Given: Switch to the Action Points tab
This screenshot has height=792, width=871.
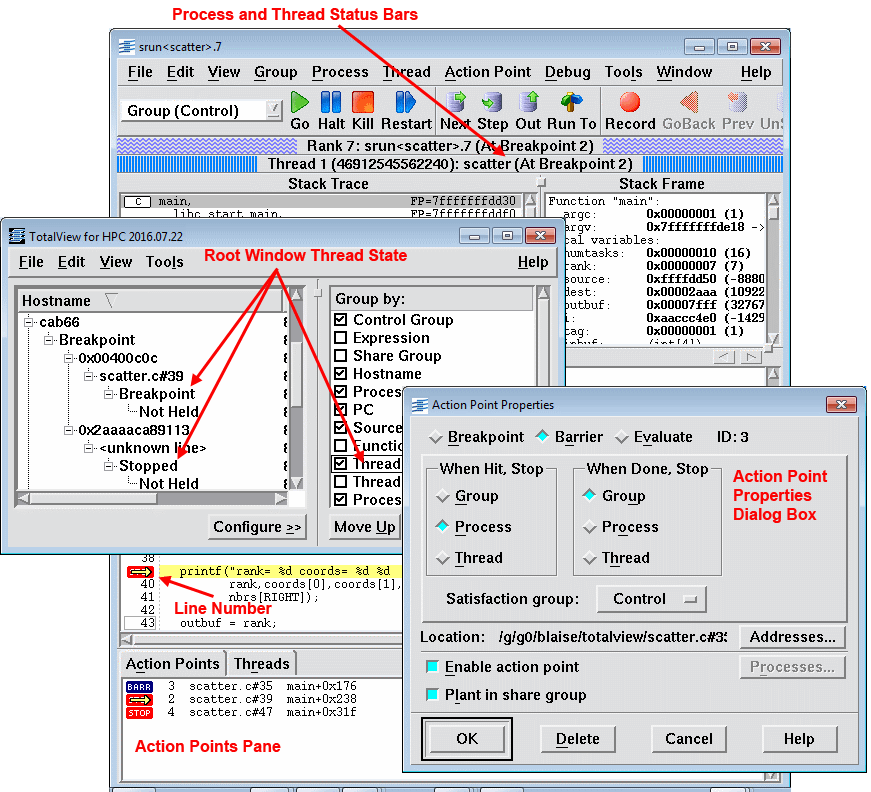Looking at the screenshot, I should coord(172,664).
